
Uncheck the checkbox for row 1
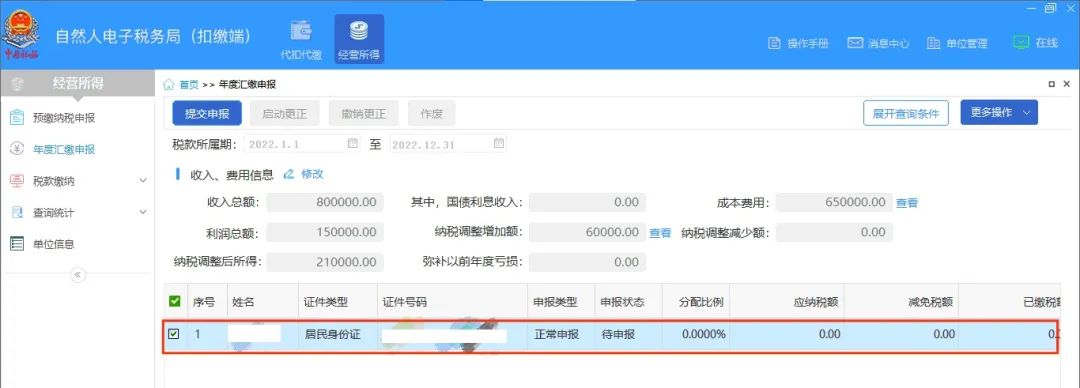pyautogui.click(x=174, y=334)
